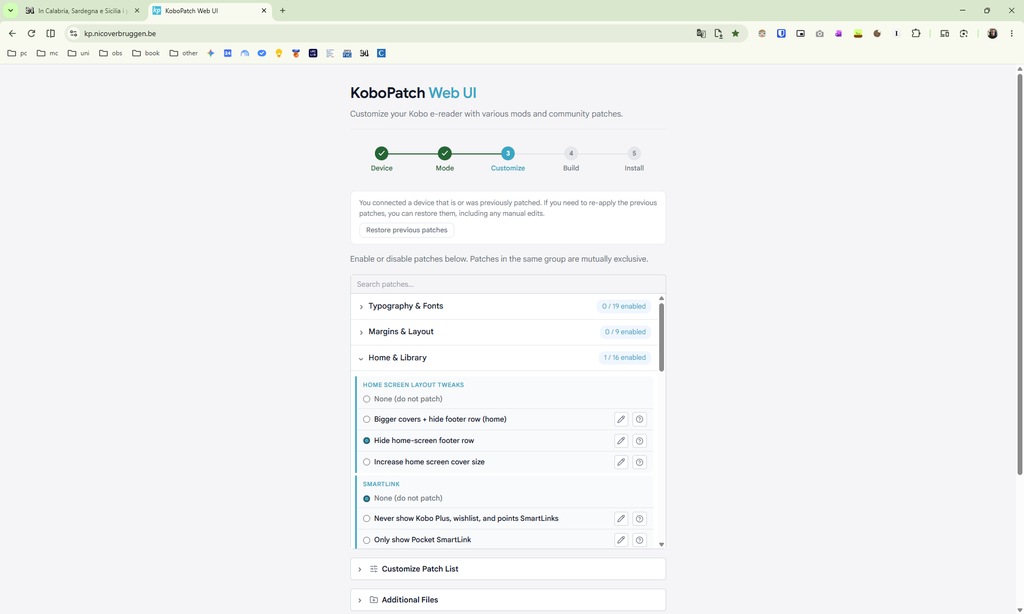Expand Margins & Layout section

tap(504, 332)
